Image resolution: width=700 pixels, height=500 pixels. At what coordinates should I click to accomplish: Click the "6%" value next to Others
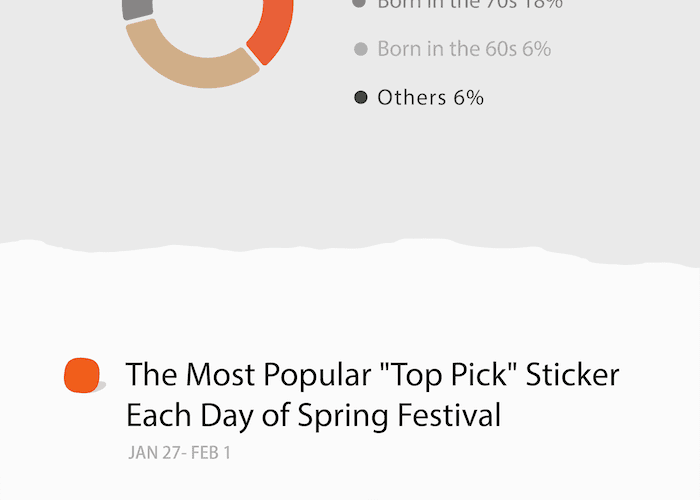pos(467,97)
